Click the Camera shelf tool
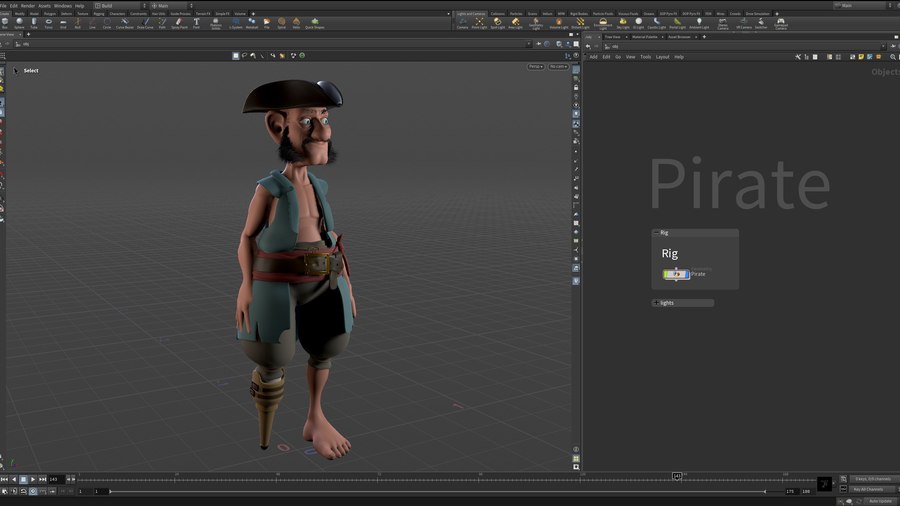900x506 pixels. coord(462,22)
